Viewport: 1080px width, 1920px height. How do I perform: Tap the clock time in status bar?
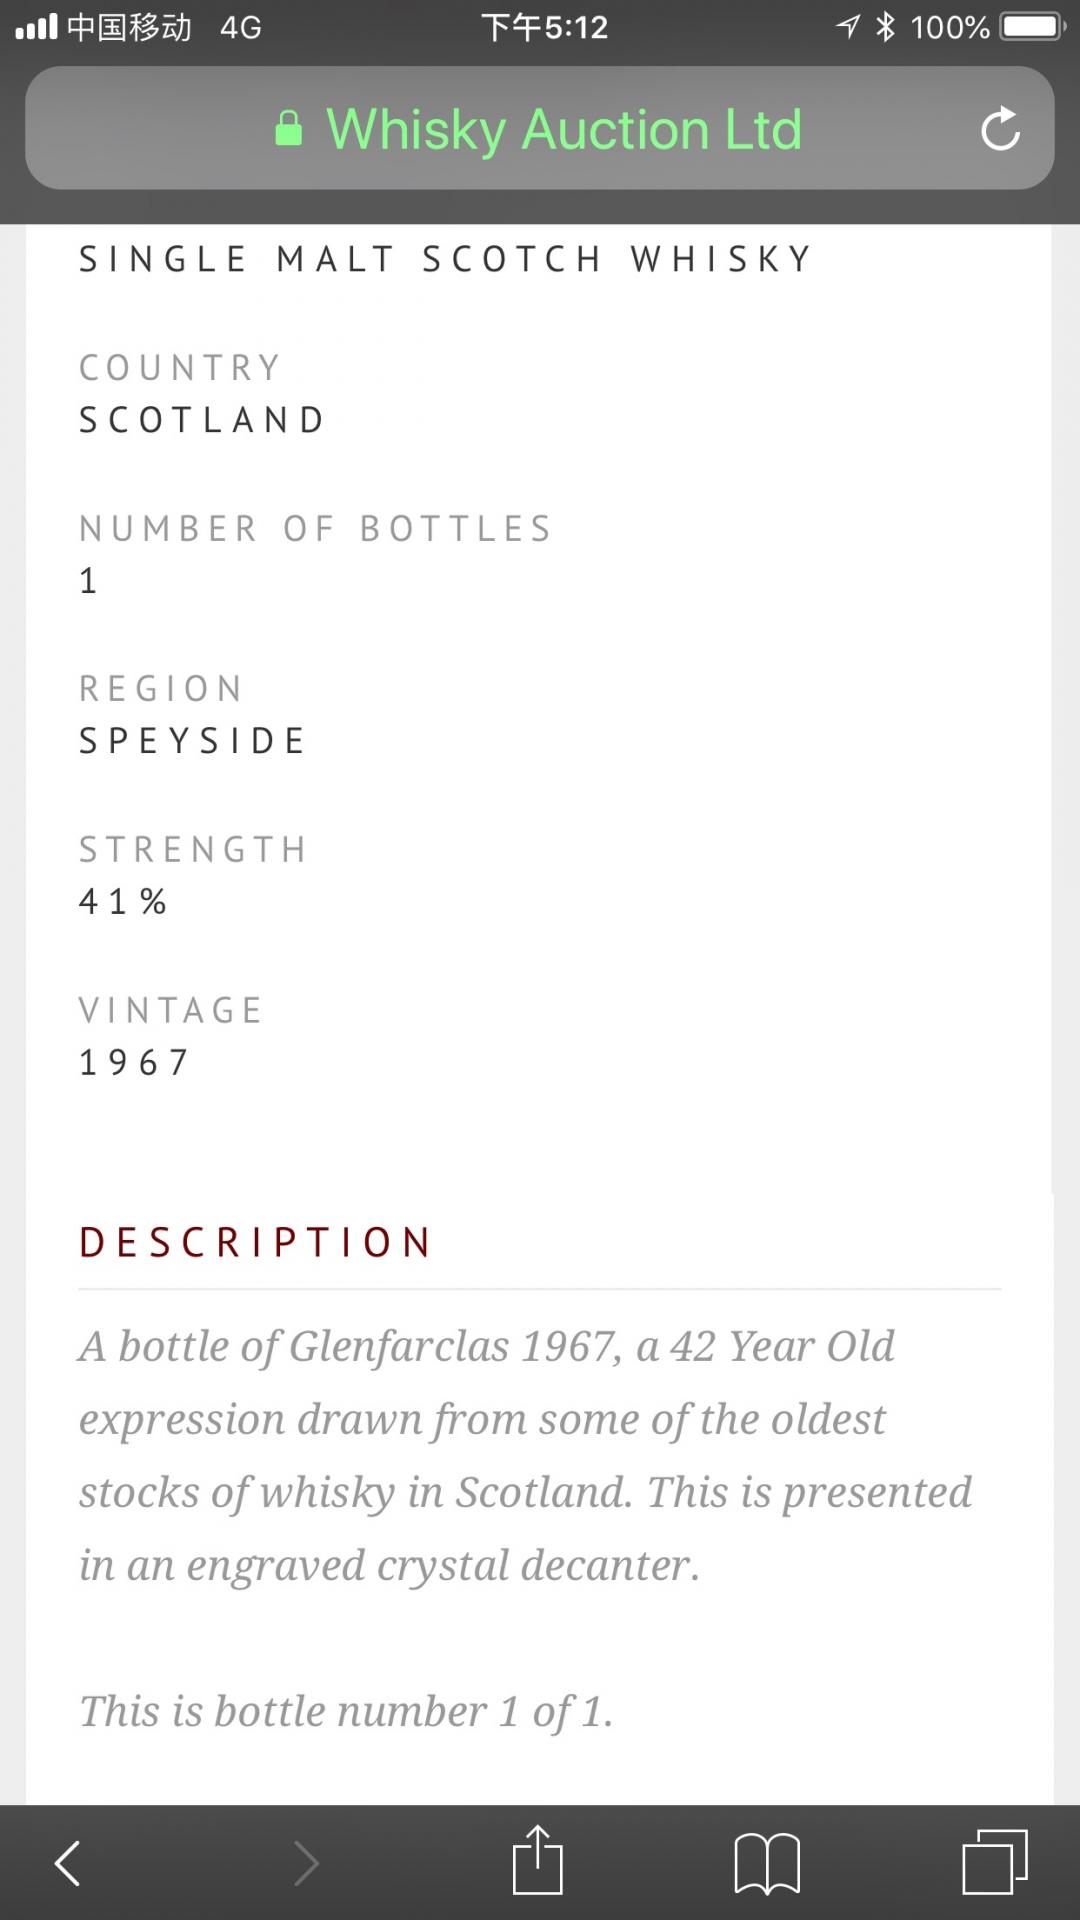pyautogui.click(x=544, y=27)
